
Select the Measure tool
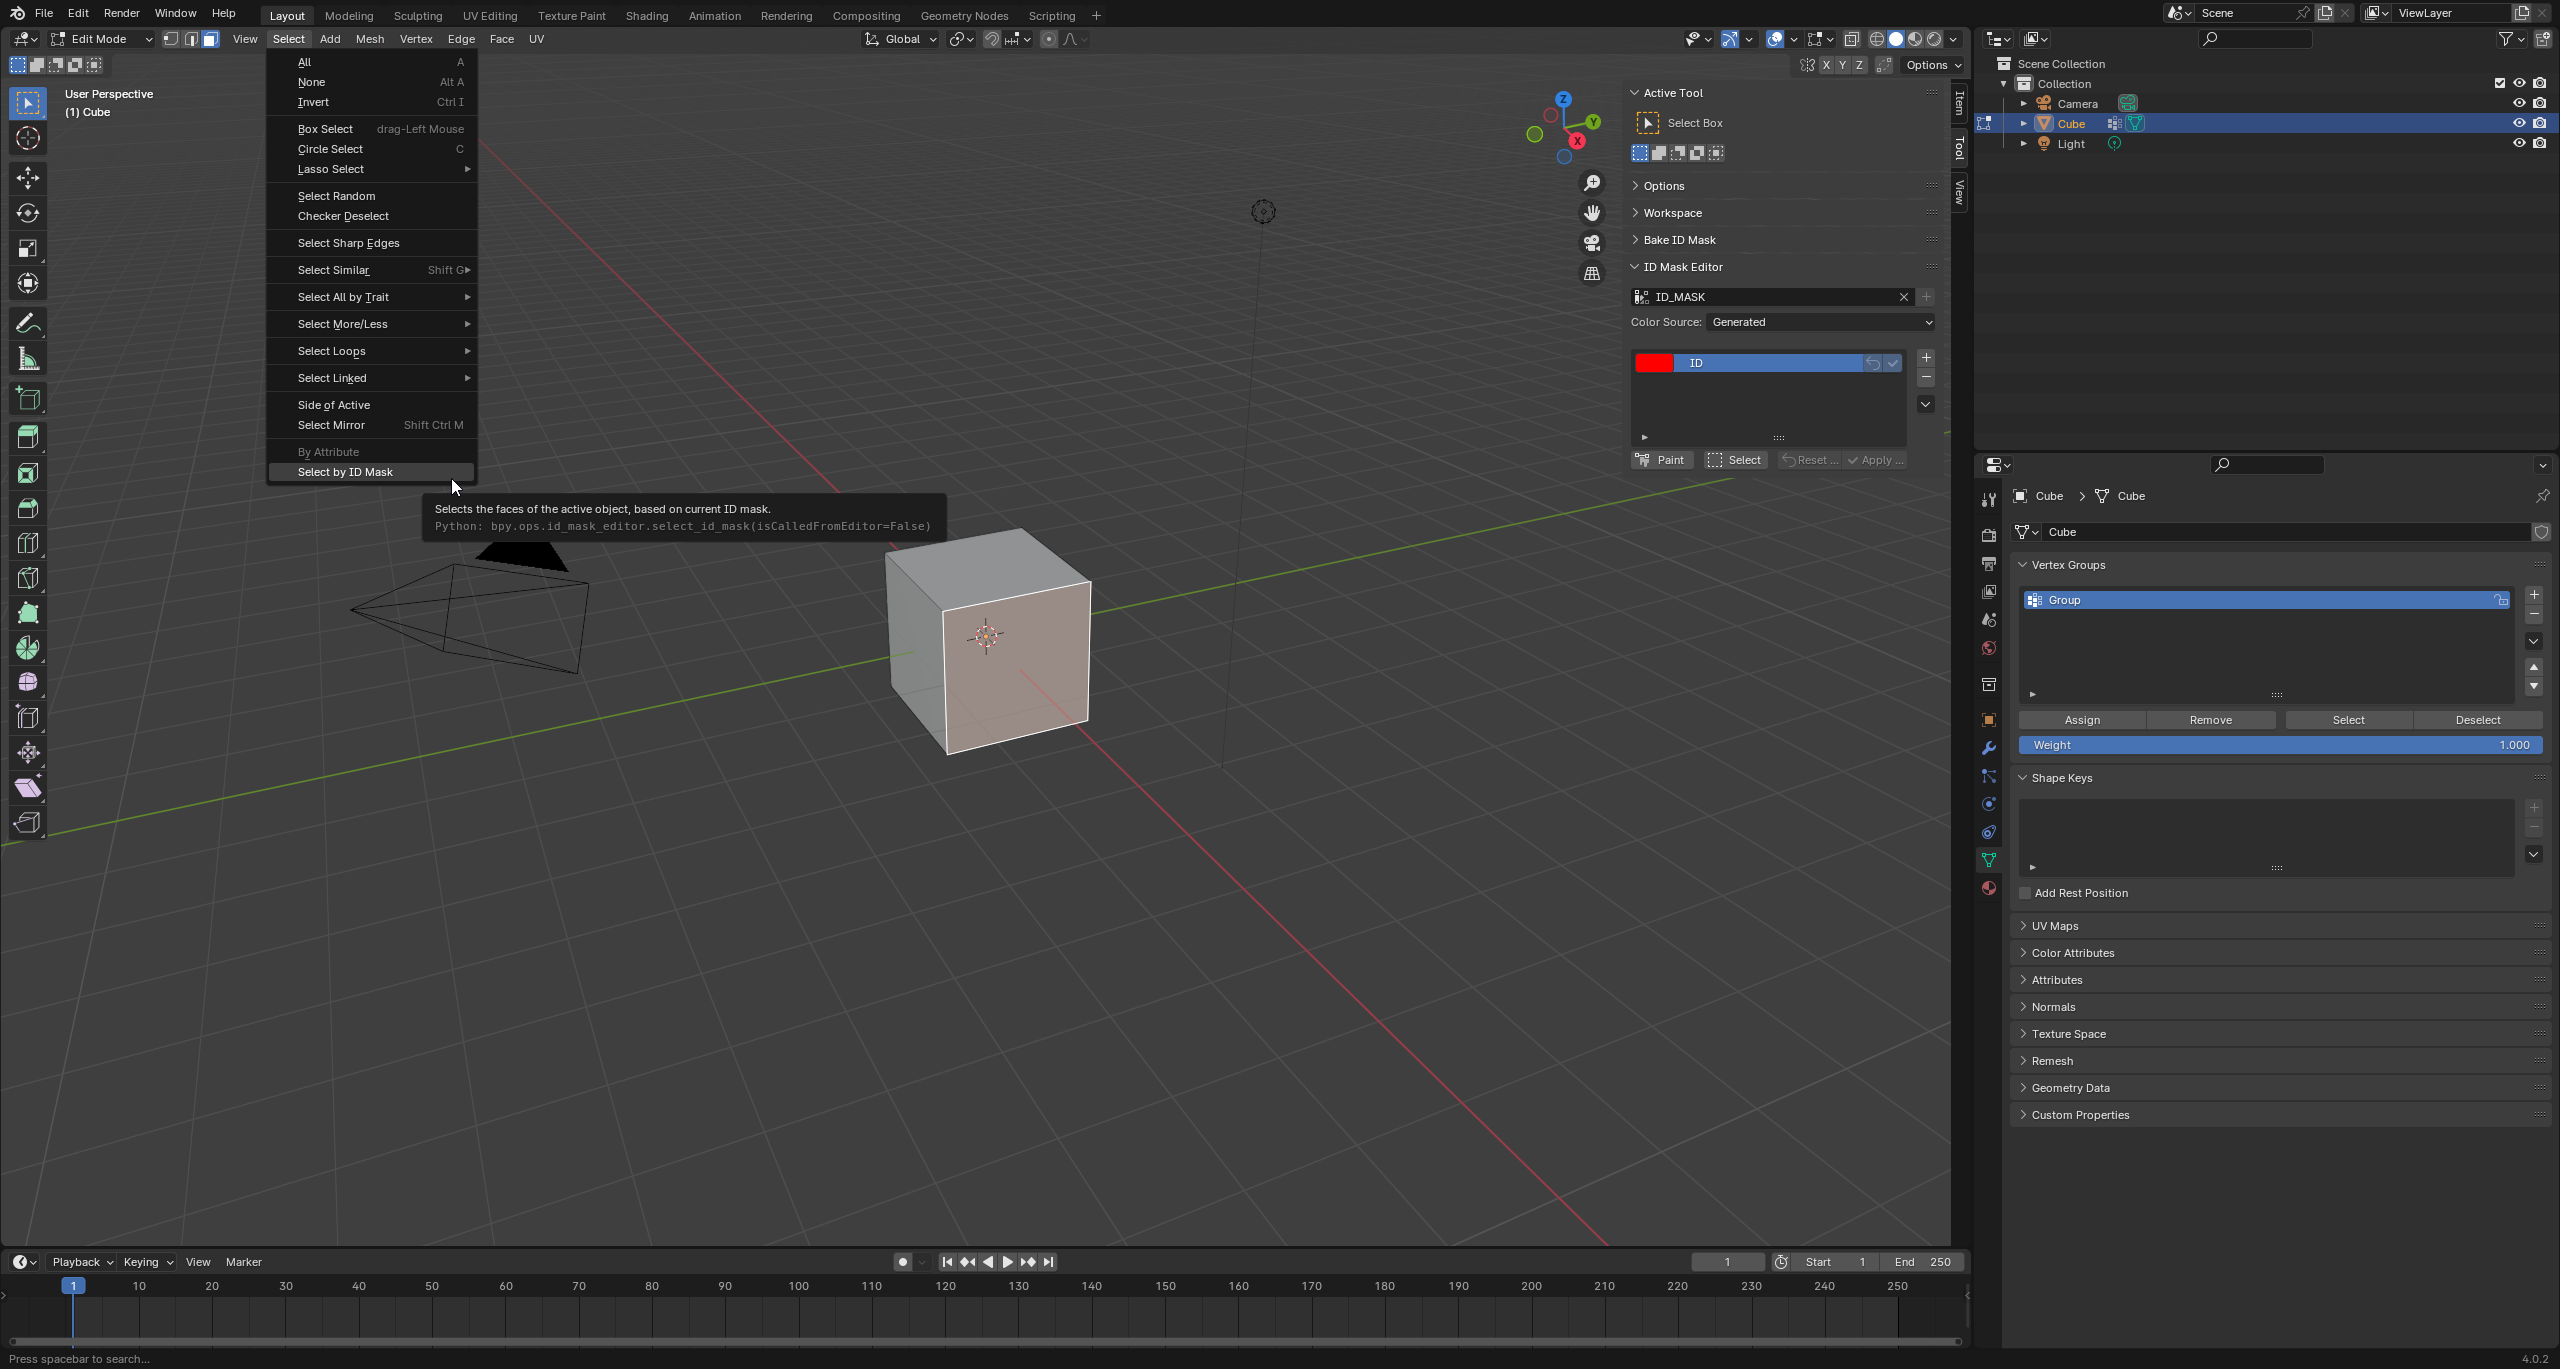[28, 359]
